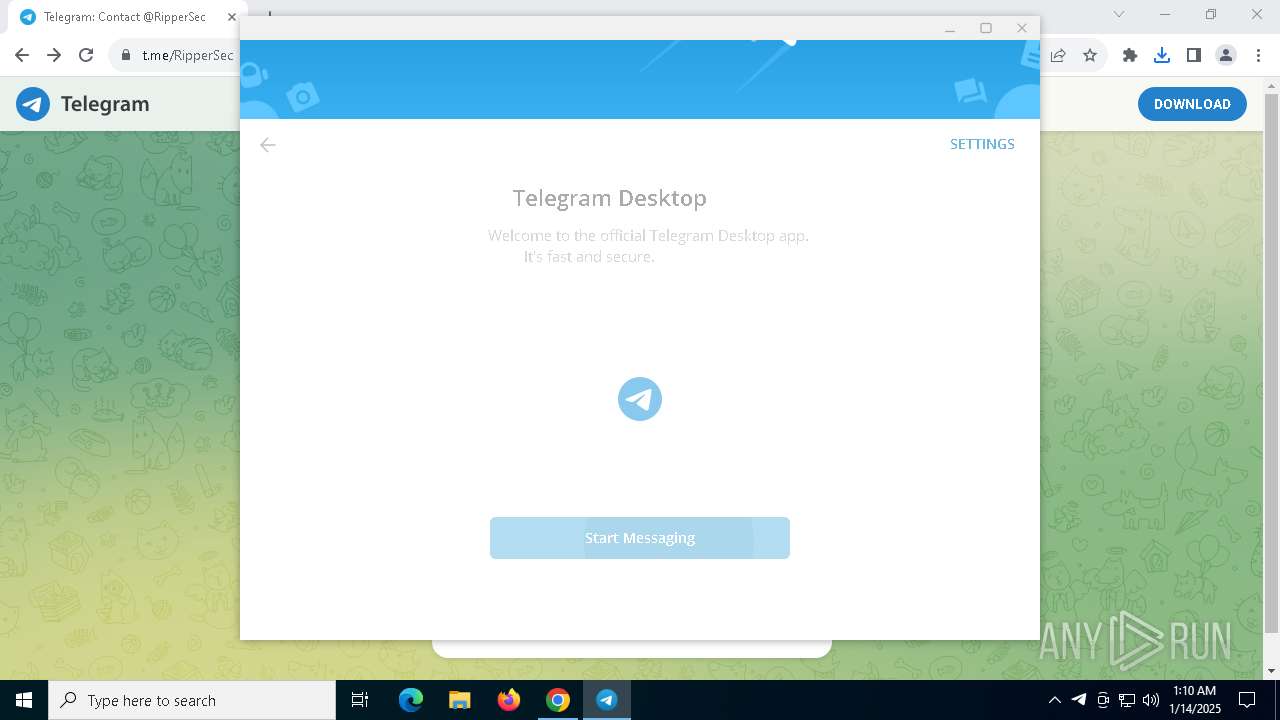The width and height of the screenshot is (1280, 720).
Task: Reload the page in Chrome
Action: pyautogui.click(x=86, y=55)
